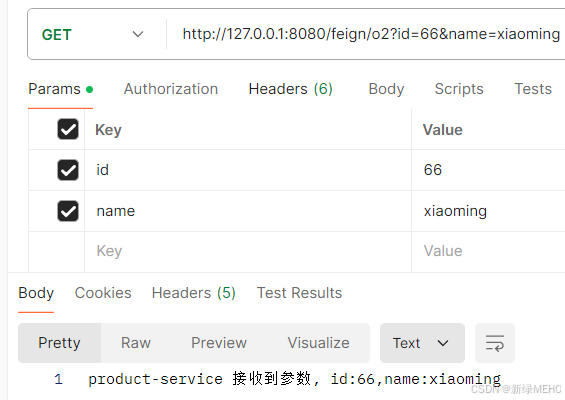565x400 pixels.
Task: Toggle word wrap icon in response toolbar
Action: (495, 343)
